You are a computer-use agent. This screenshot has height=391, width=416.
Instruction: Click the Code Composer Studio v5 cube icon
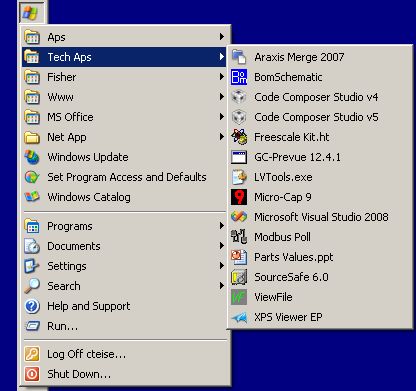pyautogui.click(x=239, y=117)
